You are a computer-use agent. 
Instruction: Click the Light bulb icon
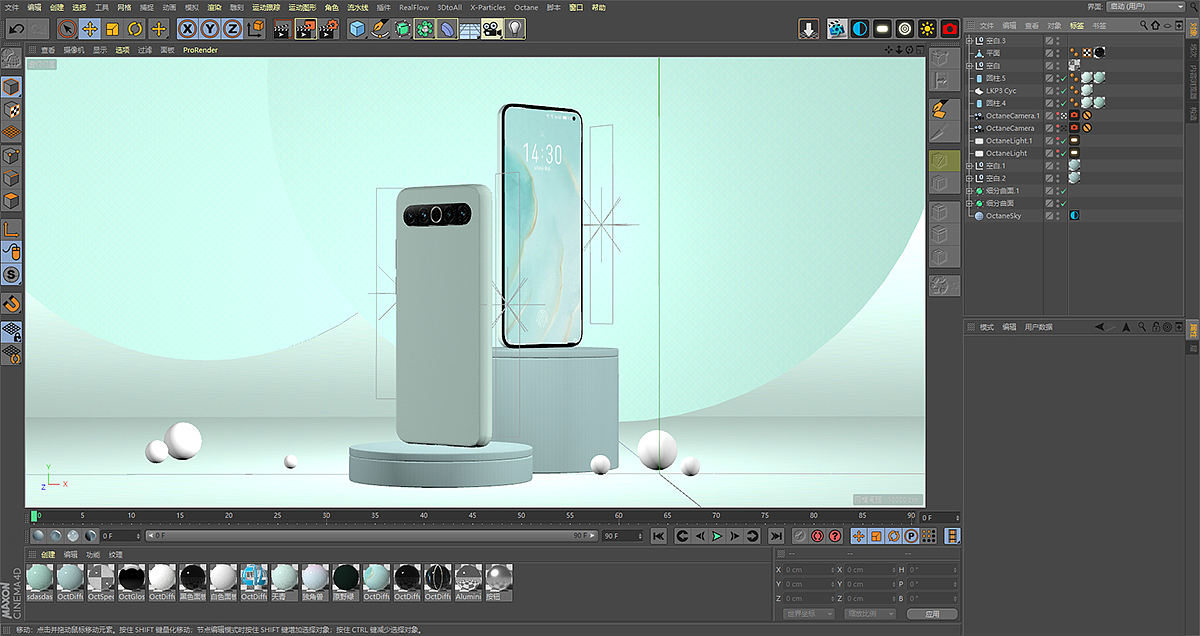pyautogui.click(x=515, y=29)
